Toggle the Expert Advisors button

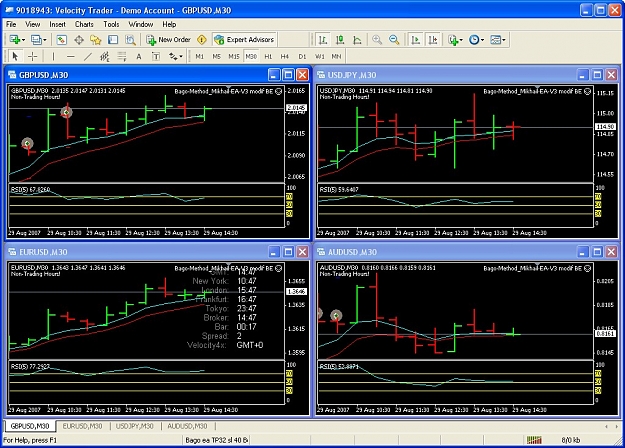244,40
